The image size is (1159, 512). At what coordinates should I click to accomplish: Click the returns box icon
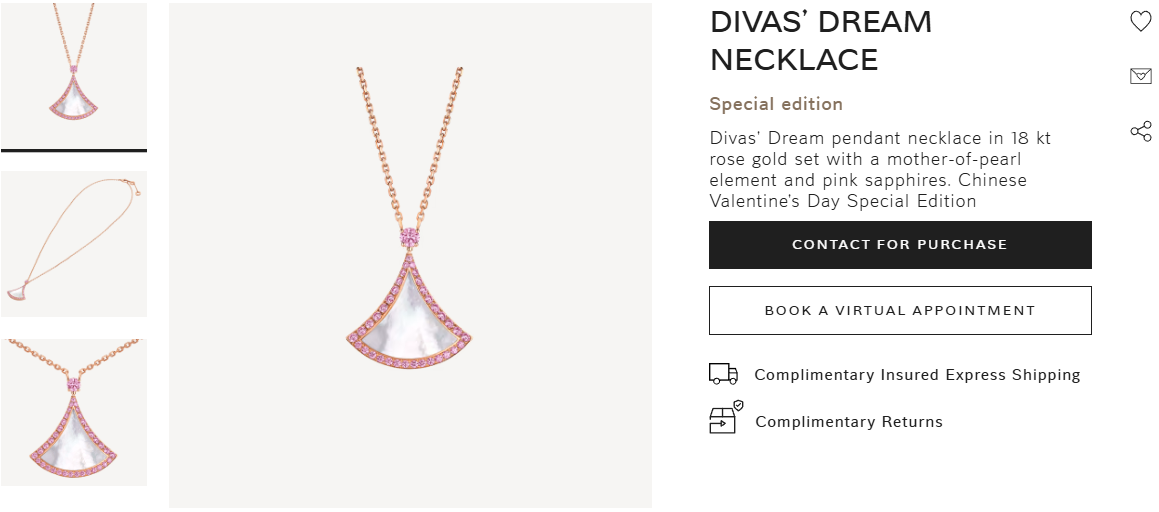725,418
